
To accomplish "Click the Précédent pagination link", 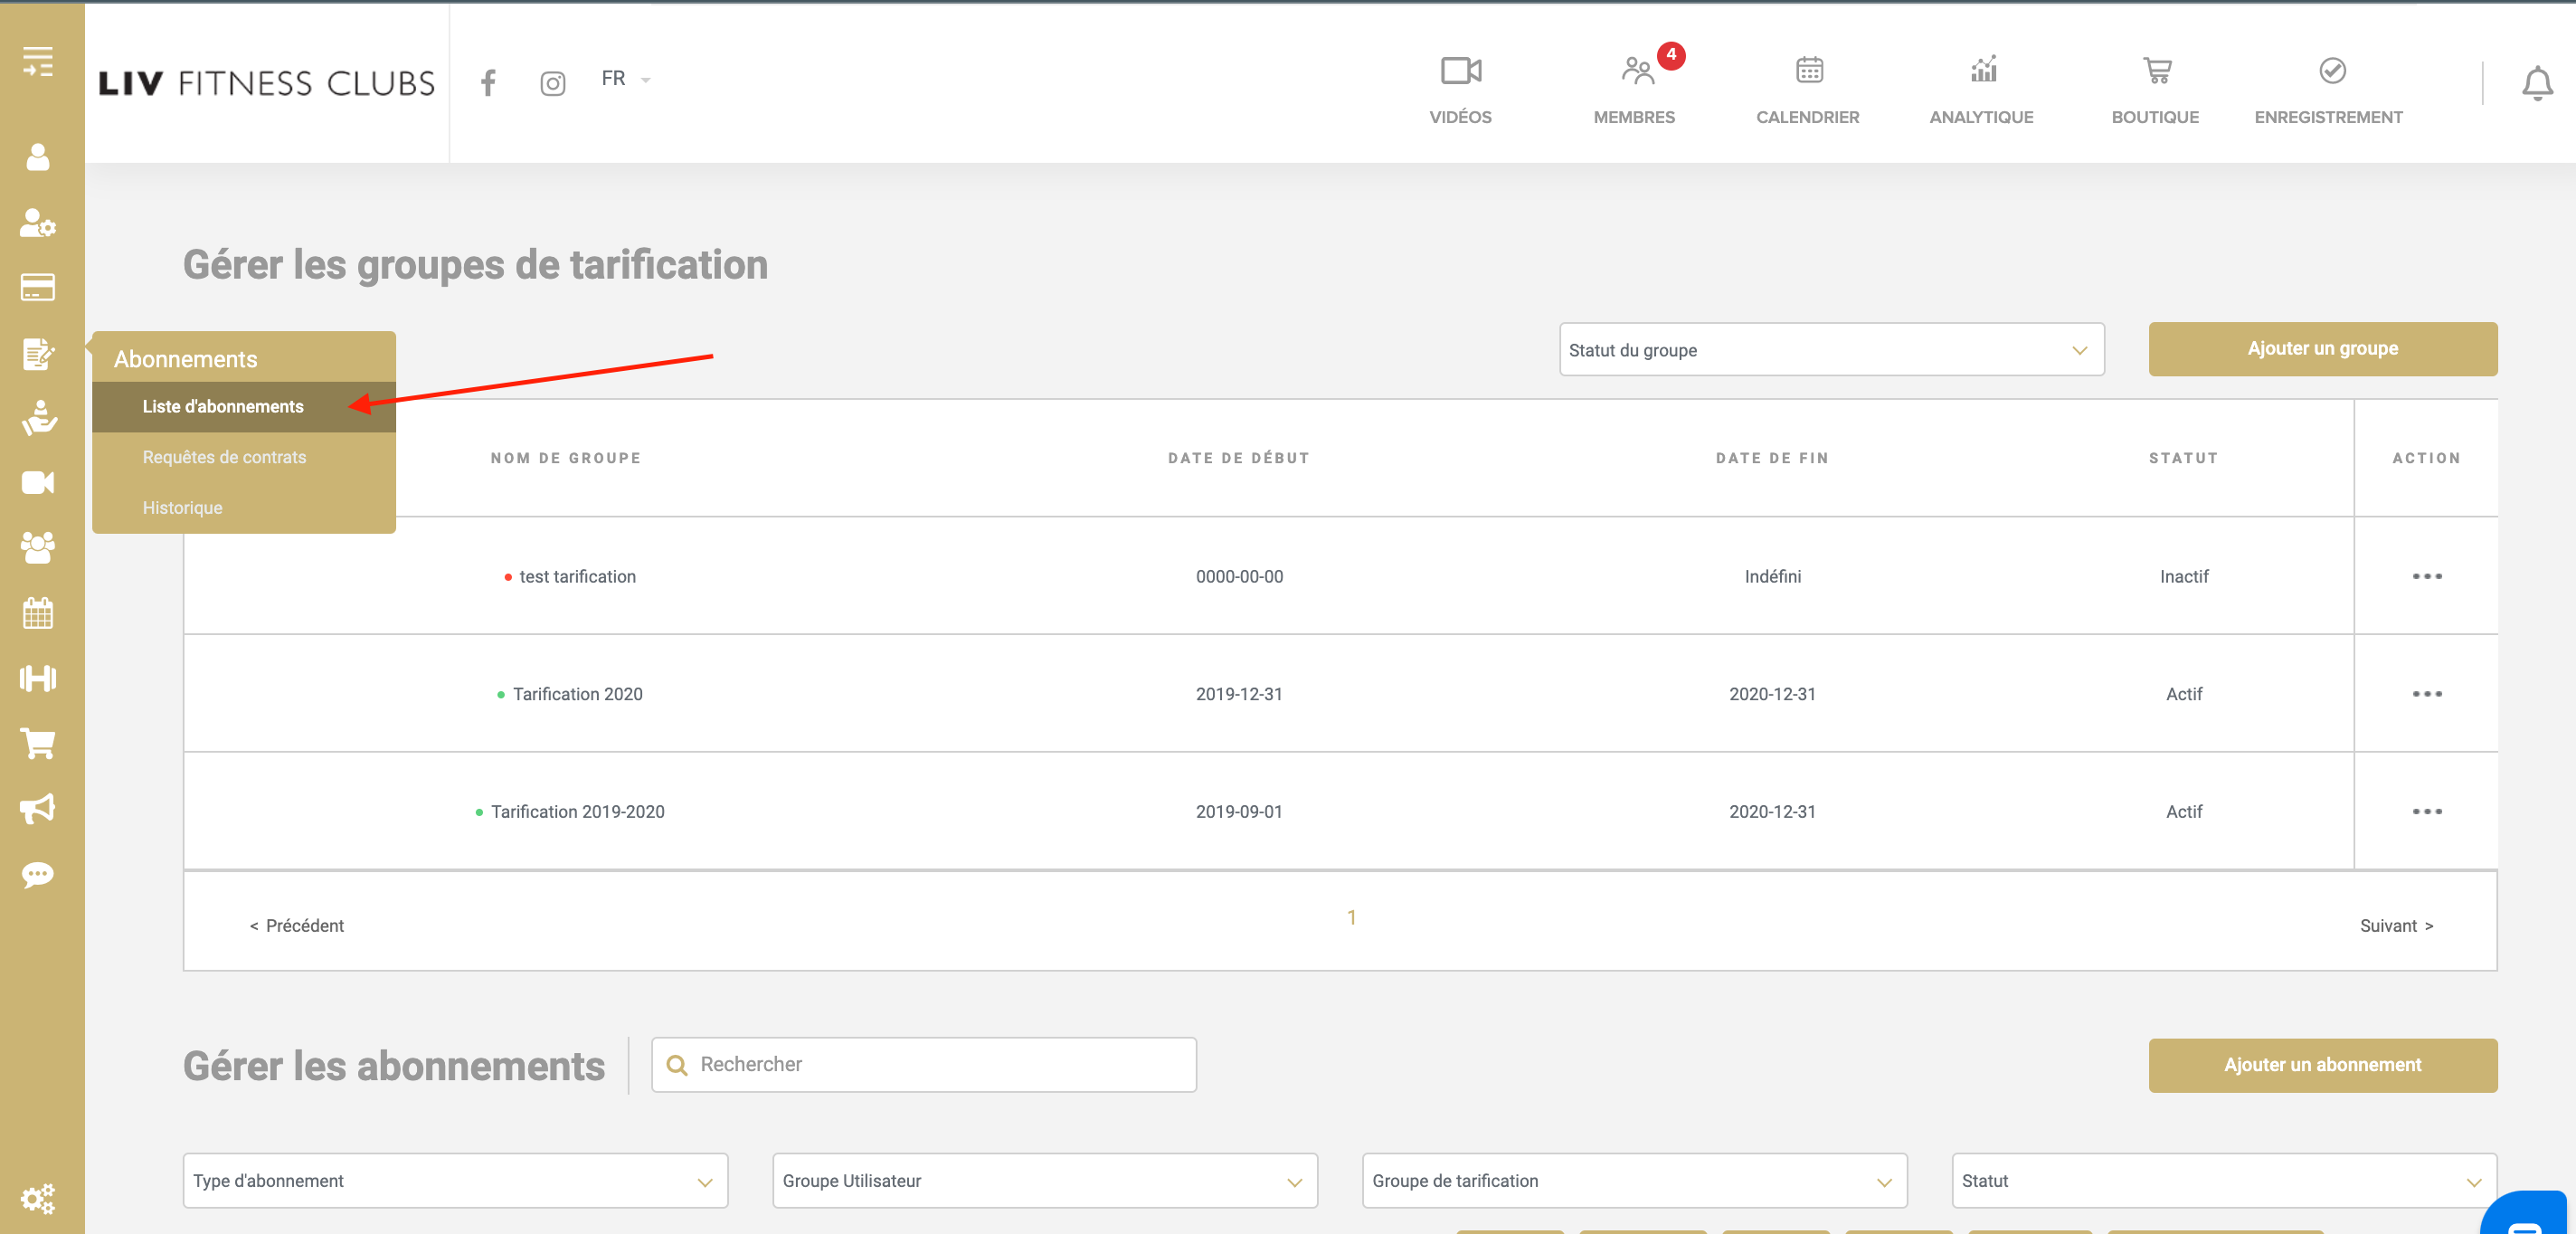I will (x=296, y=925).
